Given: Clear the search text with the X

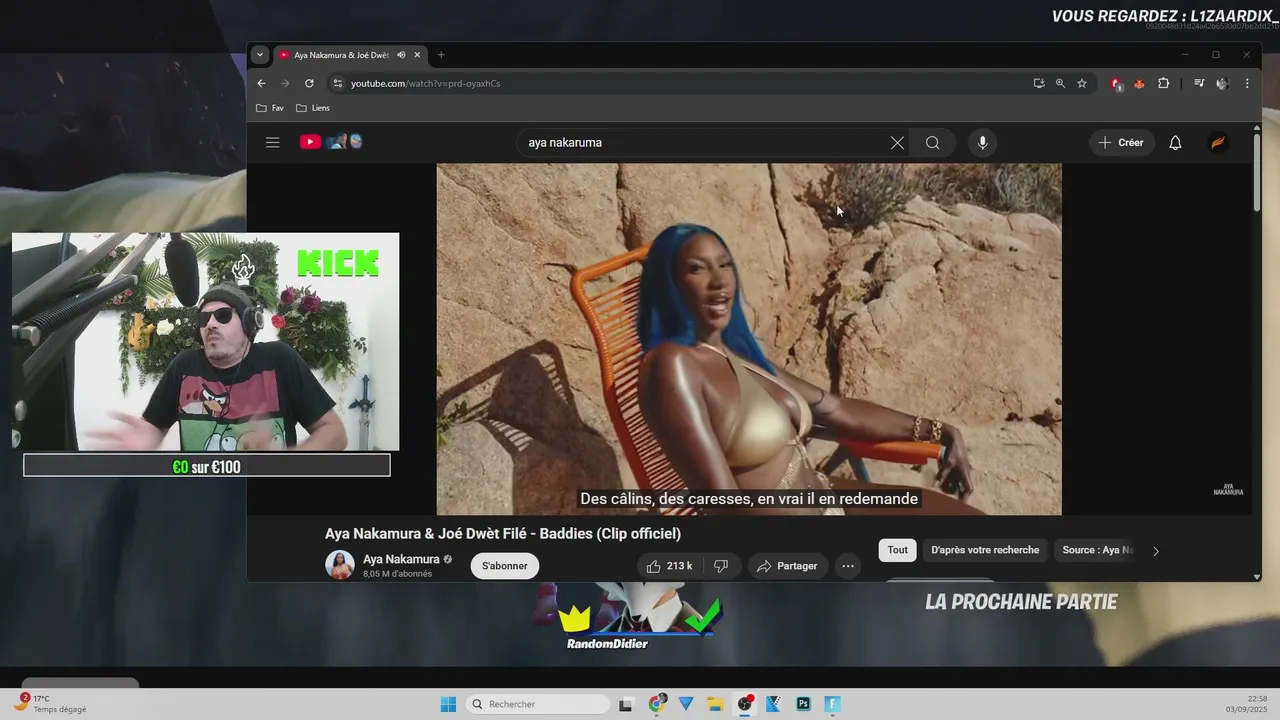Looking at the screenshot, I should 897,143.
